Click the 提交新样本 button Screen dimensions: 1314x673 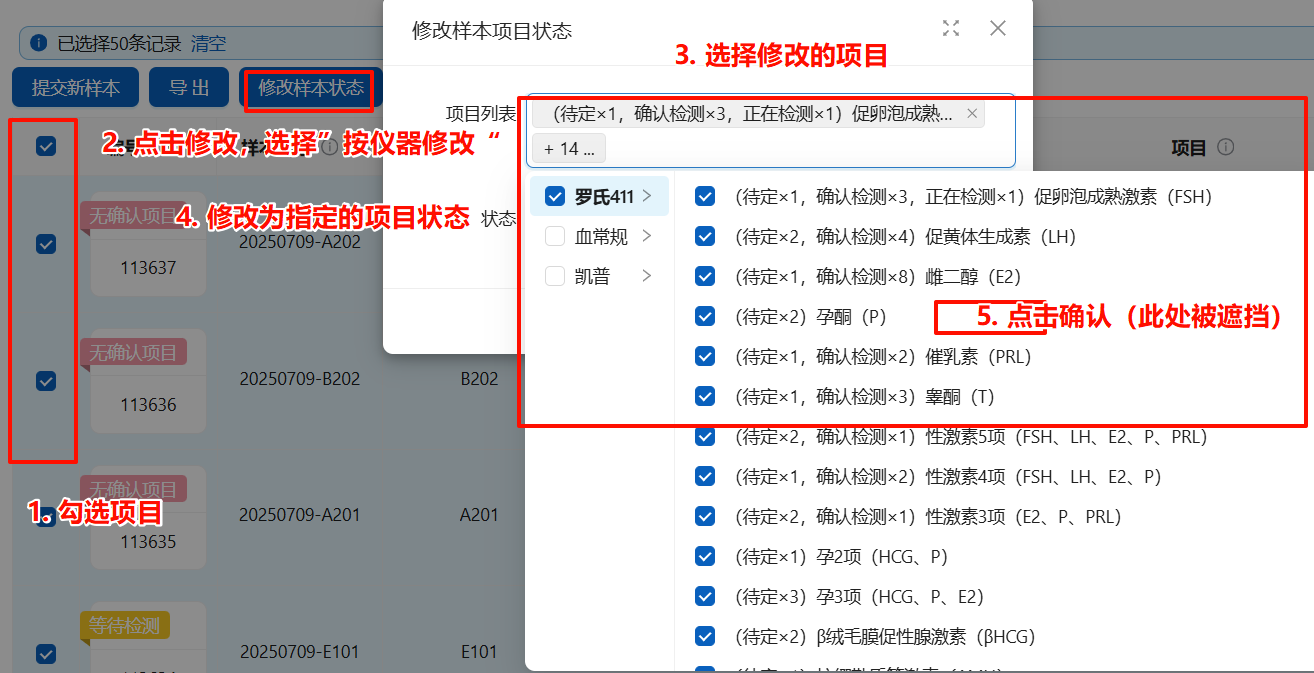75,88
